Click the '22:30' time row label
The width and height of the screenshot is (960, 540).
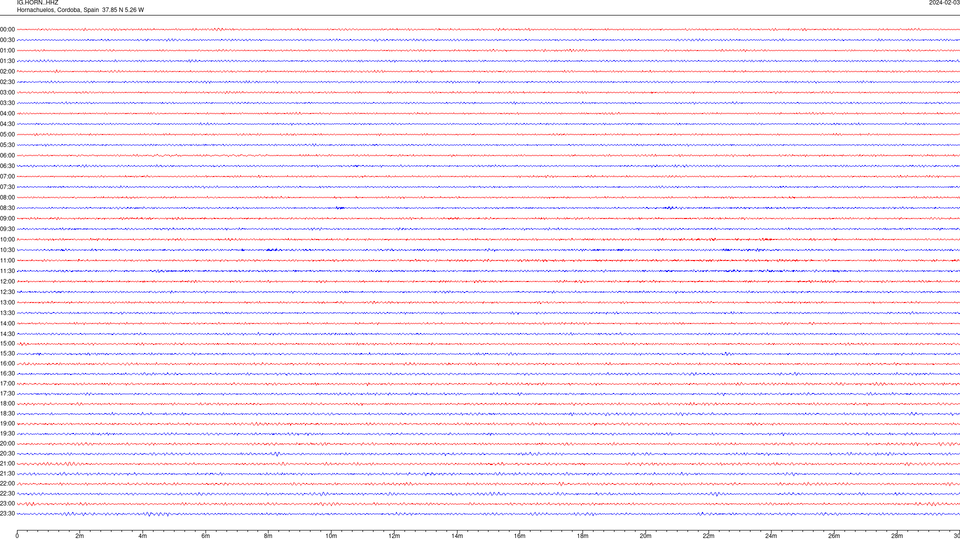(7, 493)
